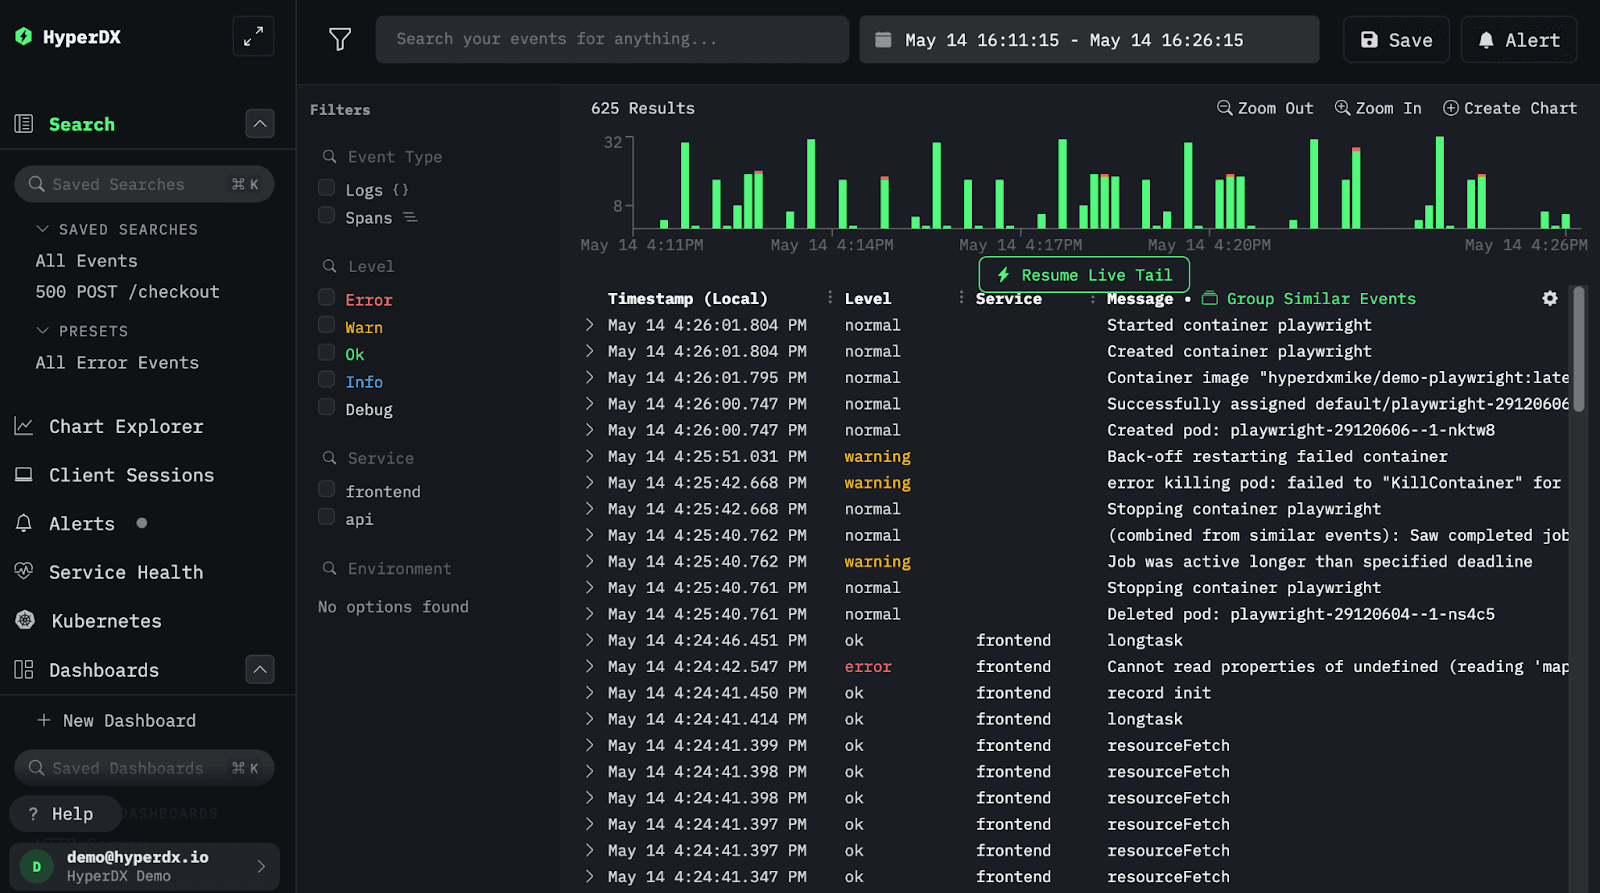Open Chart Explorer in sidebar
This screenshot has height=893, width=1600.
[126, 426]
